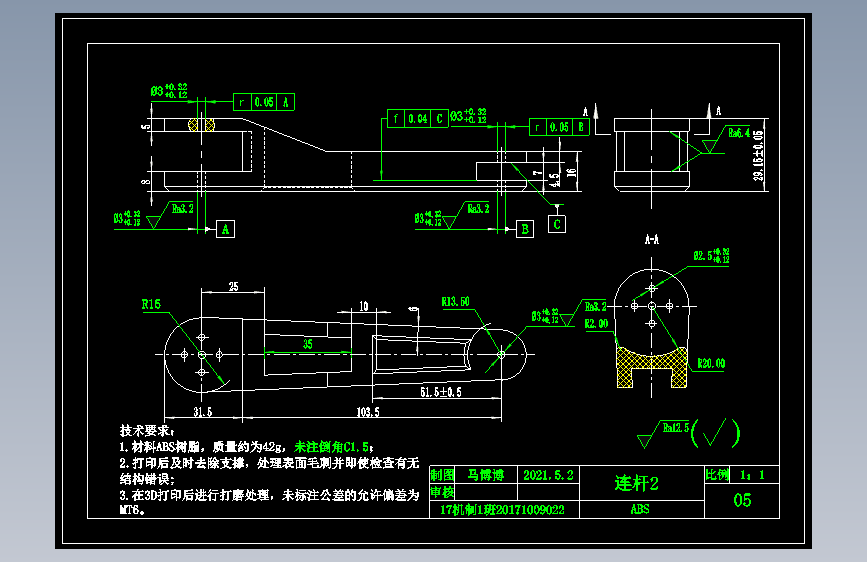Click the drafter name 马博博
The width and height of the screenshot is (867, 562).
coord(485,475)
